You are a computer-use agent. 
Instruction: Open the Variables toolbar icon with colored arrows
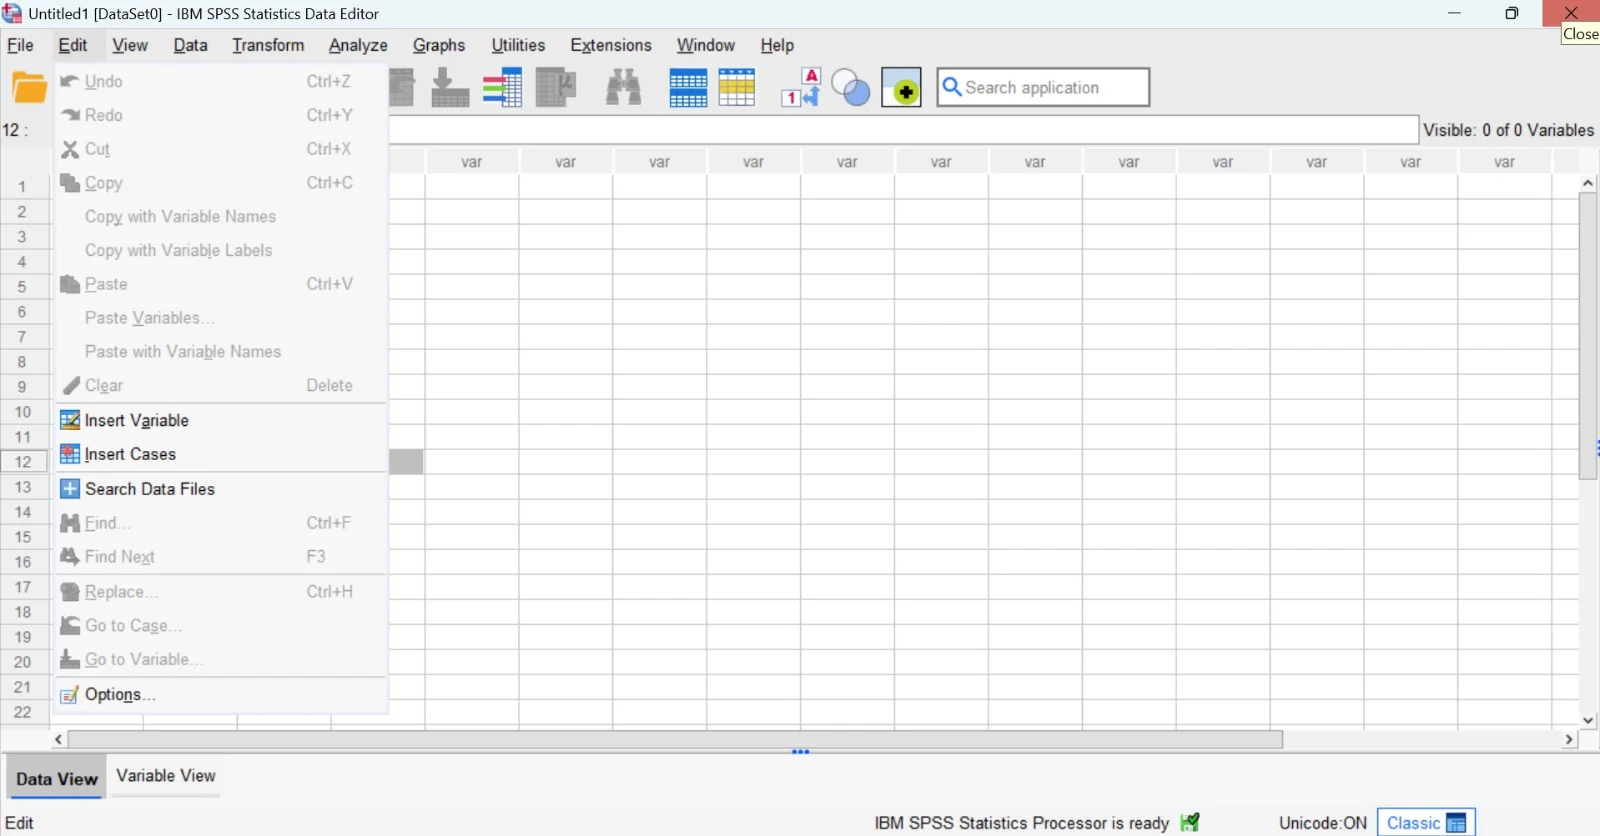click(502, 88)
